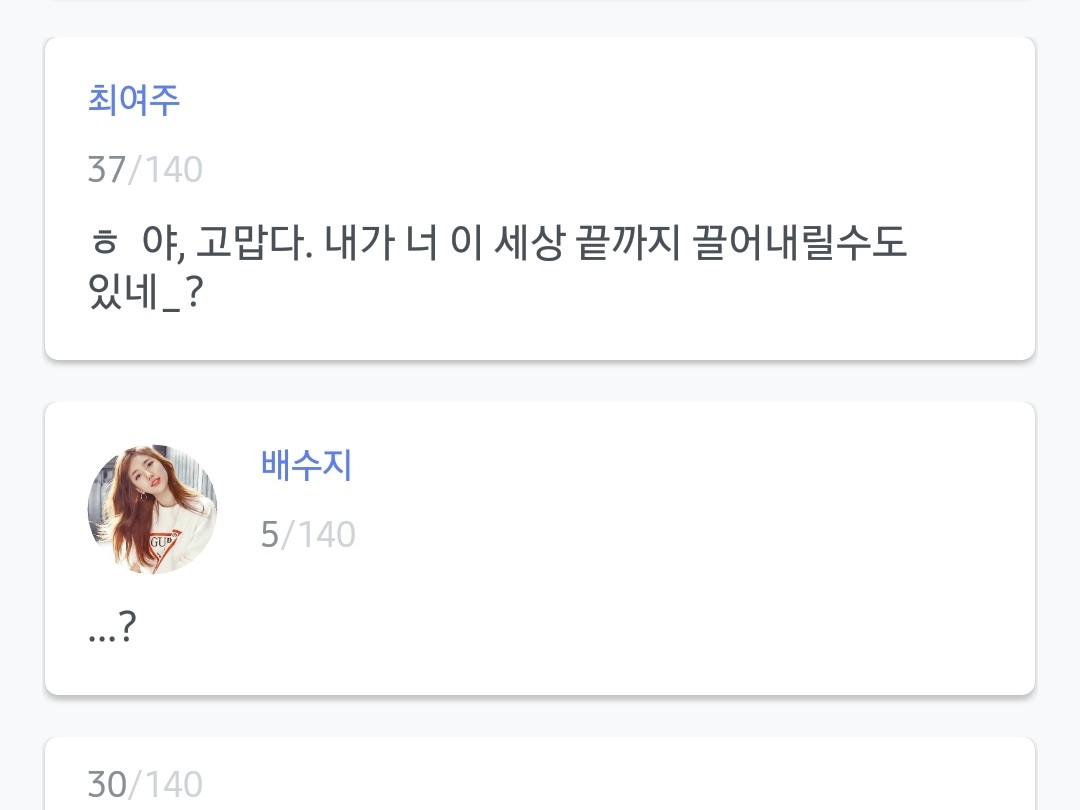Screen dimensions: 1080x810
Task: Click the number 5 under 배수지
Action: click(269, 535)
